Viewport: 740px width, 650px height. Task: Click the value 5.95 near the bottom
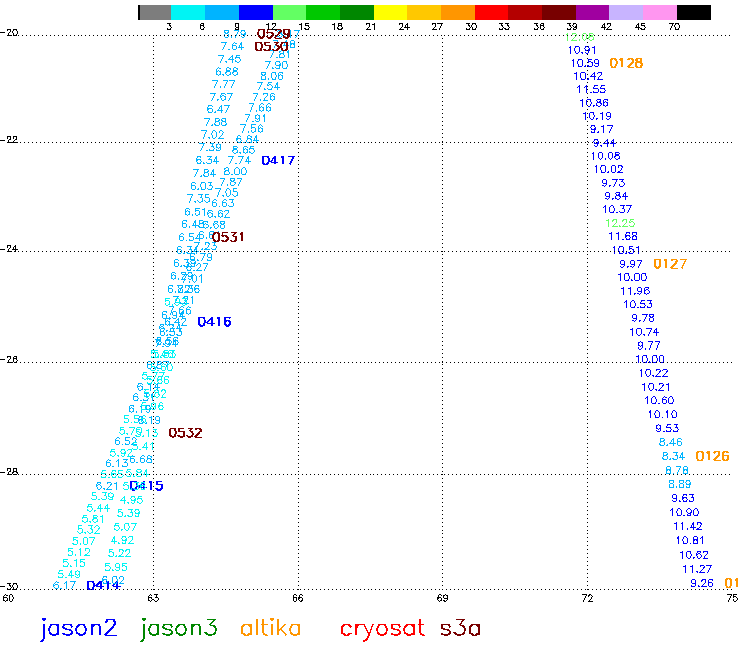pos(116,567)
